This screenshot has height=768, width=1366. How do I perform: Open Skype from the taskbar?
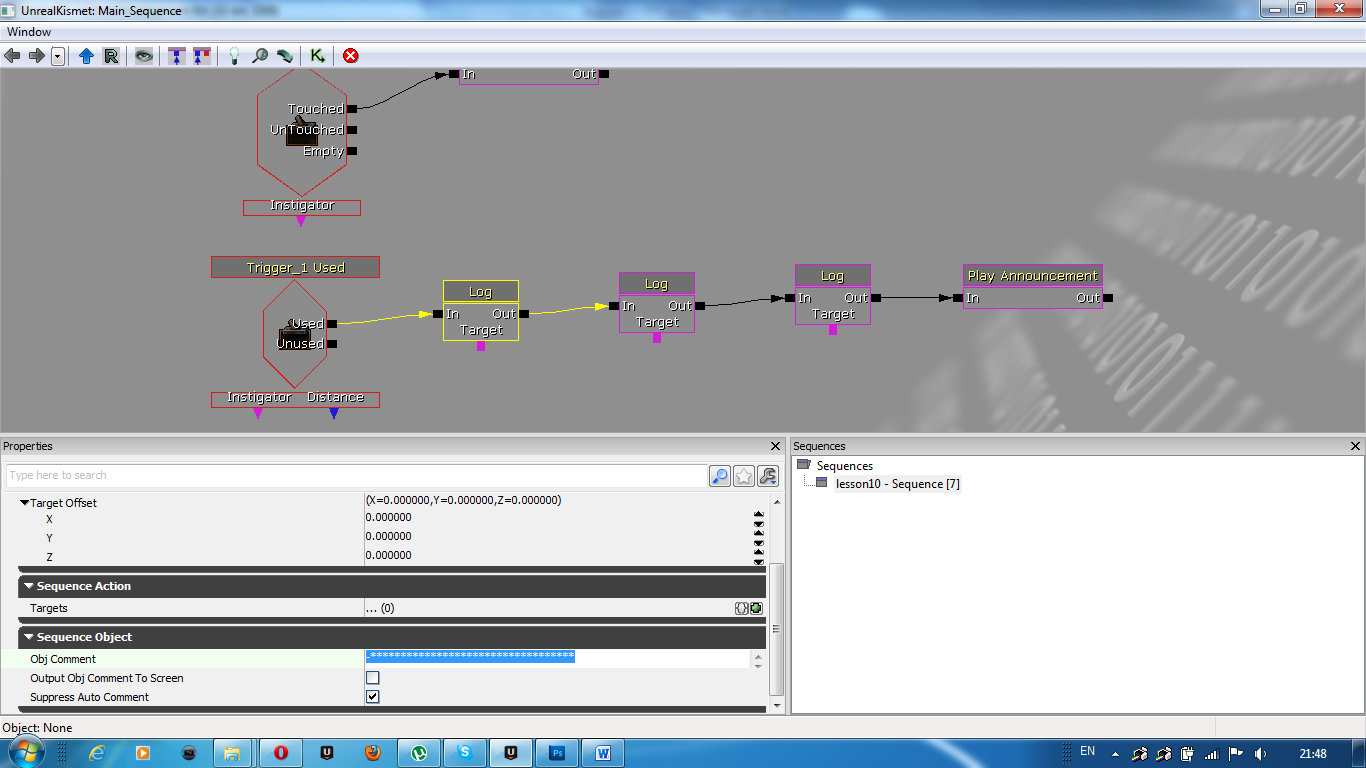(x=465, y=753)
